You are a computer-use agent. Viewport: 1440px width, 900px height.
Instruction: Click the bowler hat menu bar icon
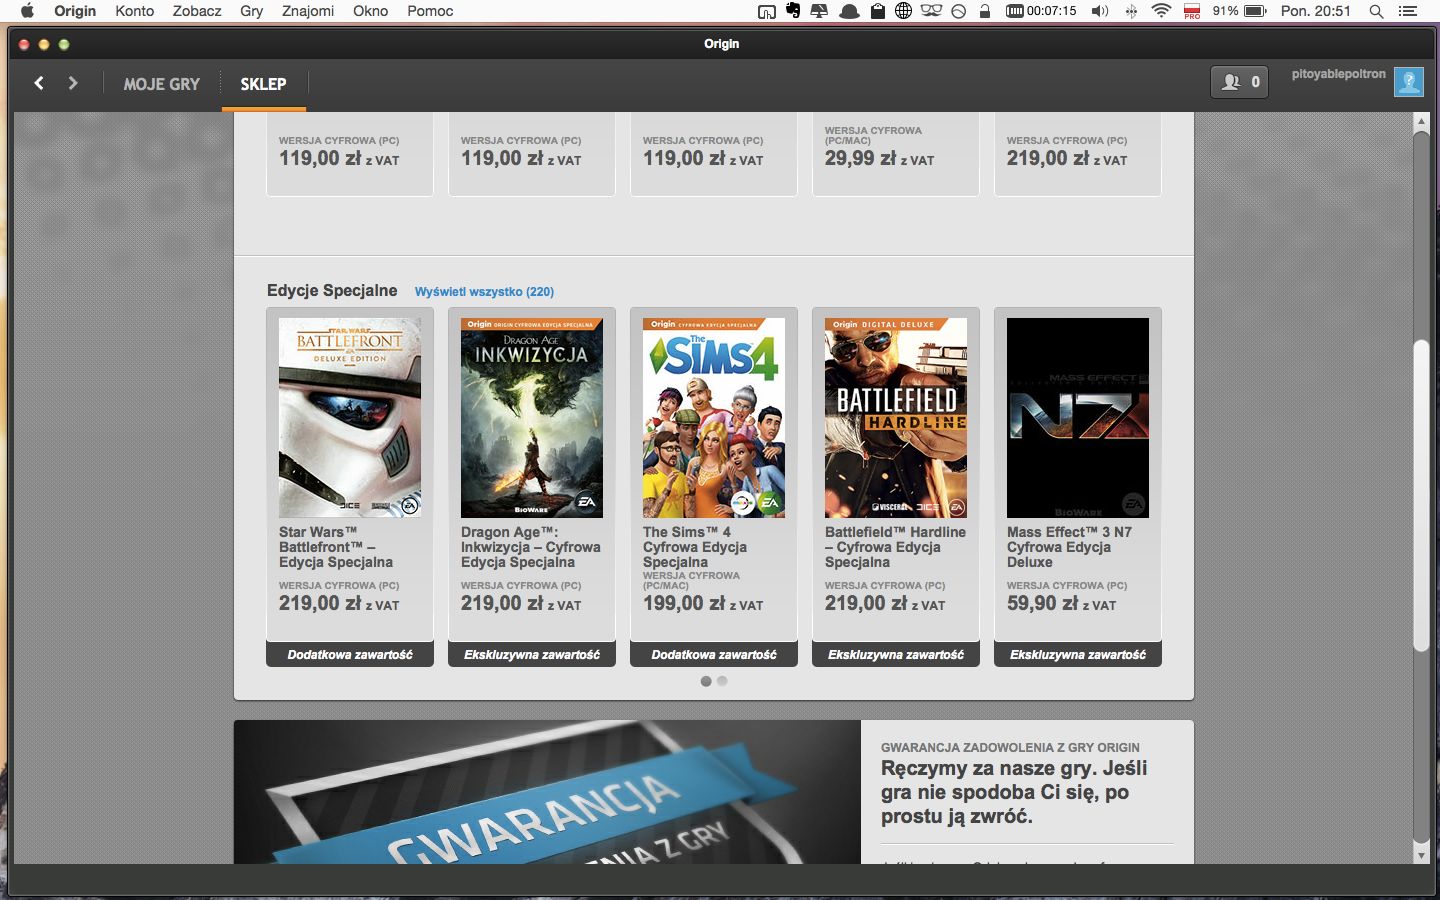coord(849,11)
